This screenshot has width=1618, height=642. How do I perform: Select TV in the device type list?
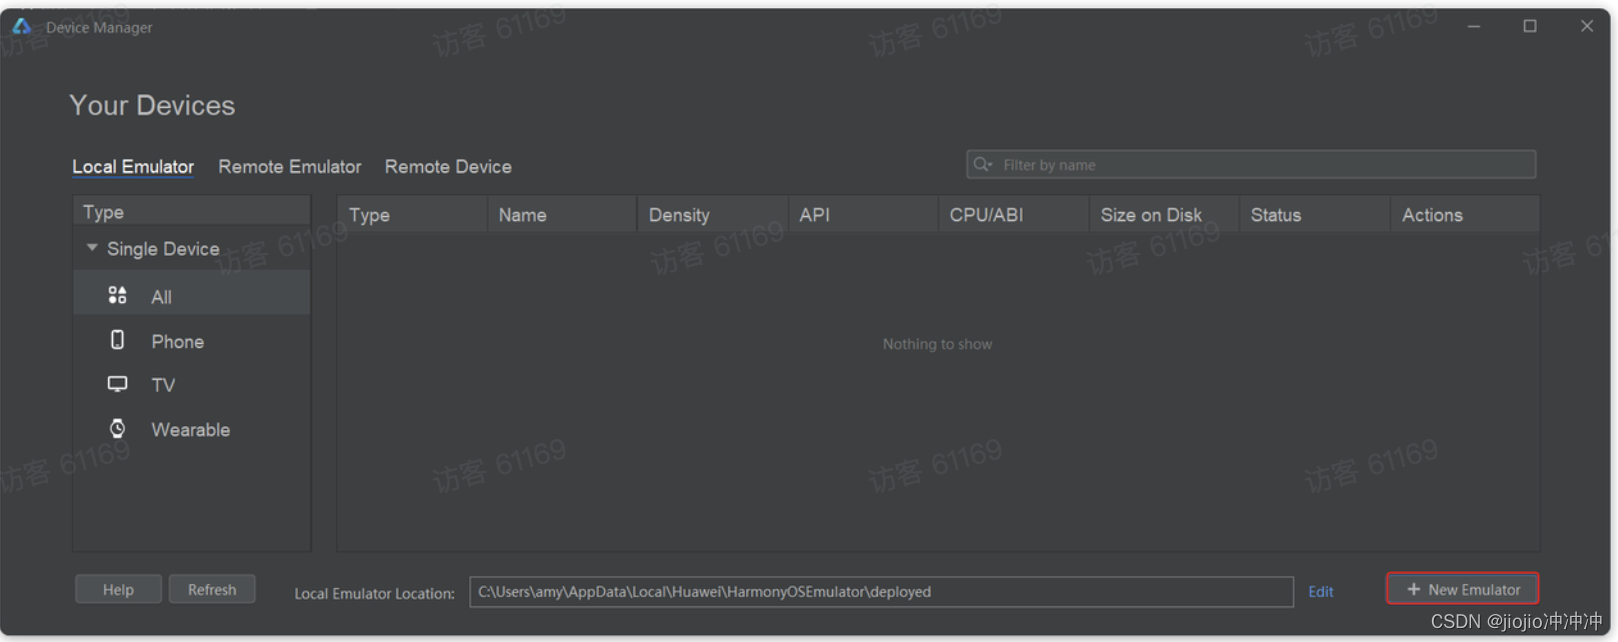192,385
